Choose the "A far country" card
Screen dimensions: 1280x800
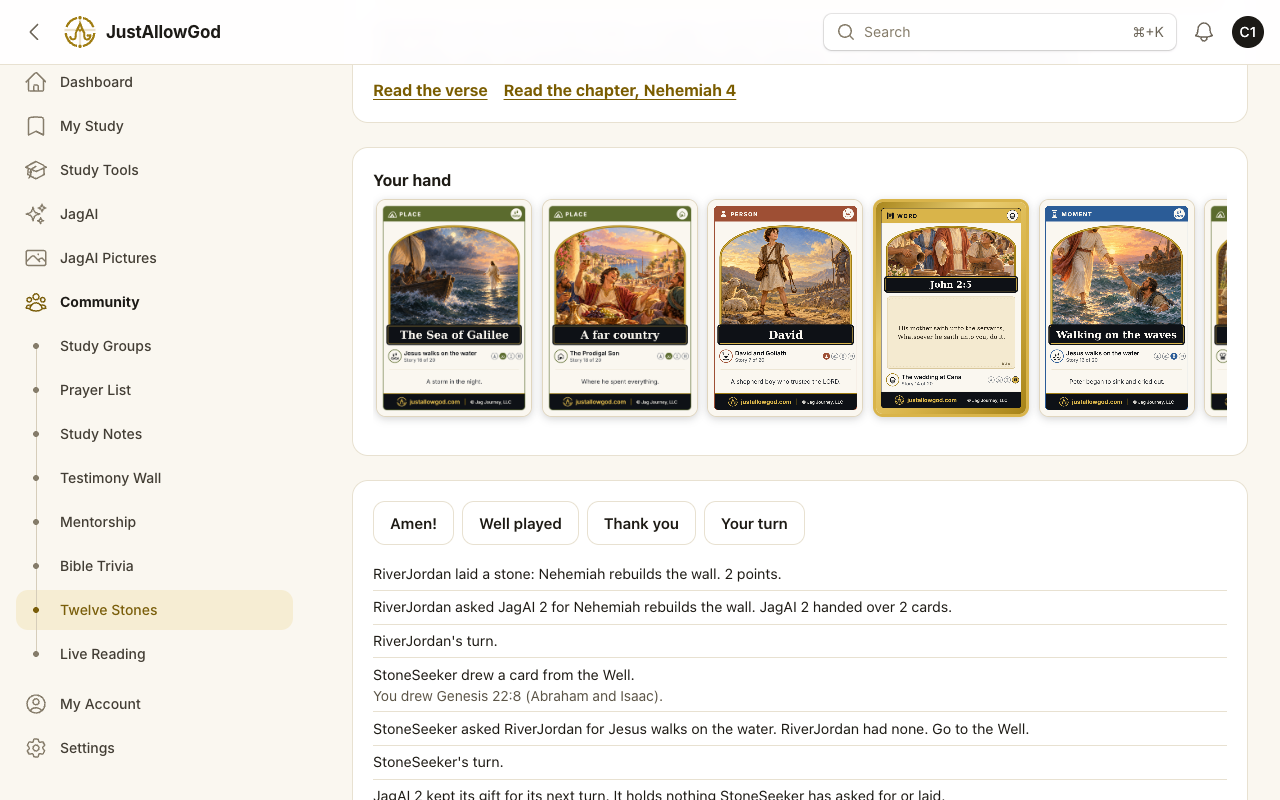[620, 308]
